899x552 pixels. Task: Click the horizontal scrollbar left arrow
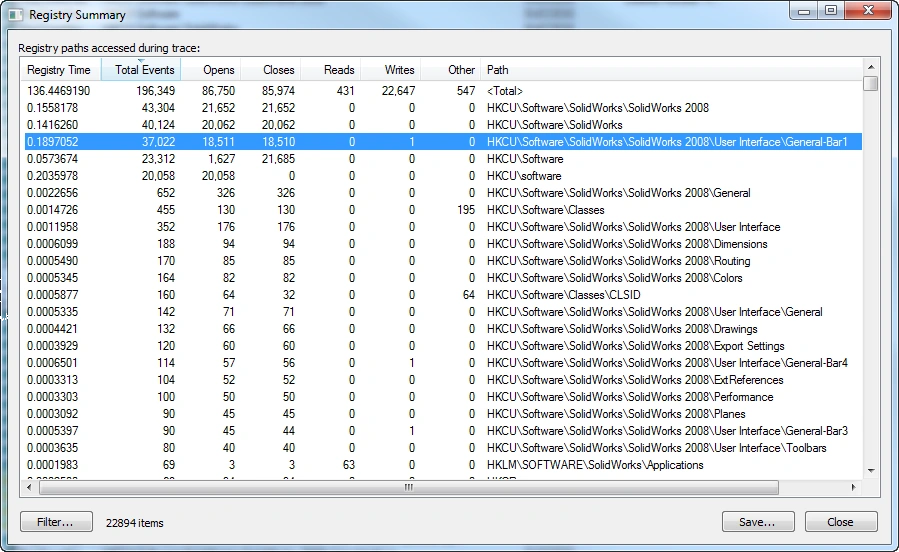(29, 487)
